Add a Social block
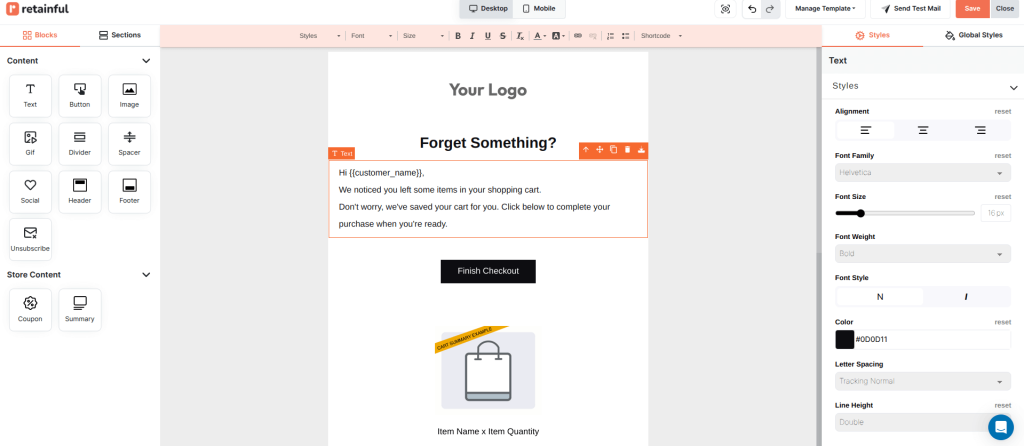The height and width of the screenshot is (446, 1024). 30,192
